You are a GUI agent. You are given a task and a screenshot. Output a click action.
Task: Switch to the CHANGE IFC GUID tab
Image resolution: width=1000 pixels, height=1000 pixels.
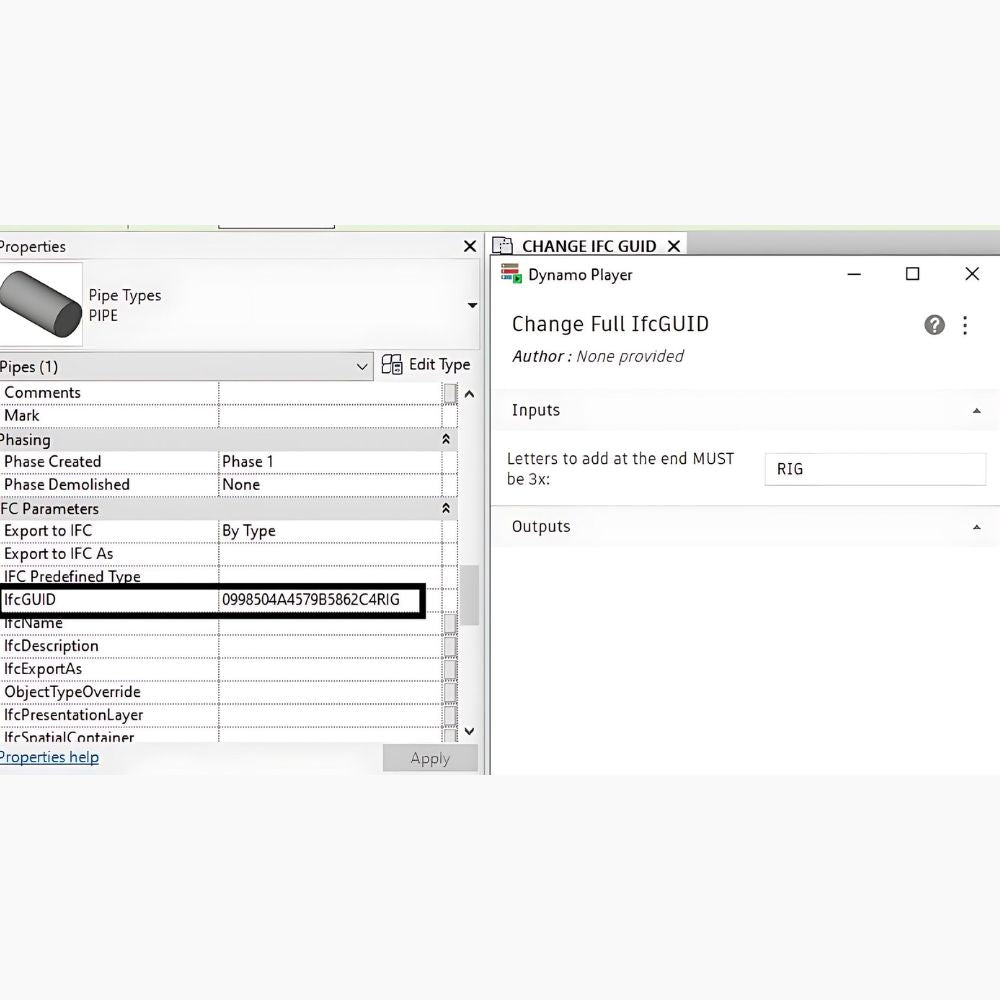[588, 246]
